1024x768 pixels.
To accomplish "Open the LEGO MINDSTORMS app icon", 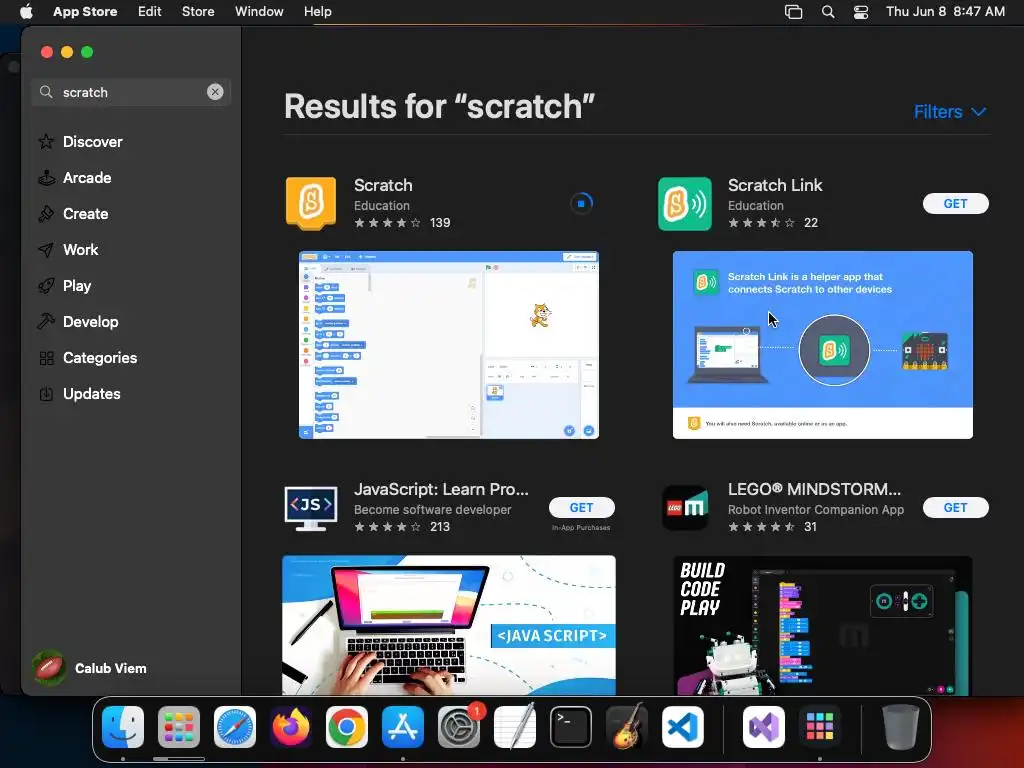I will pos(684,507).
